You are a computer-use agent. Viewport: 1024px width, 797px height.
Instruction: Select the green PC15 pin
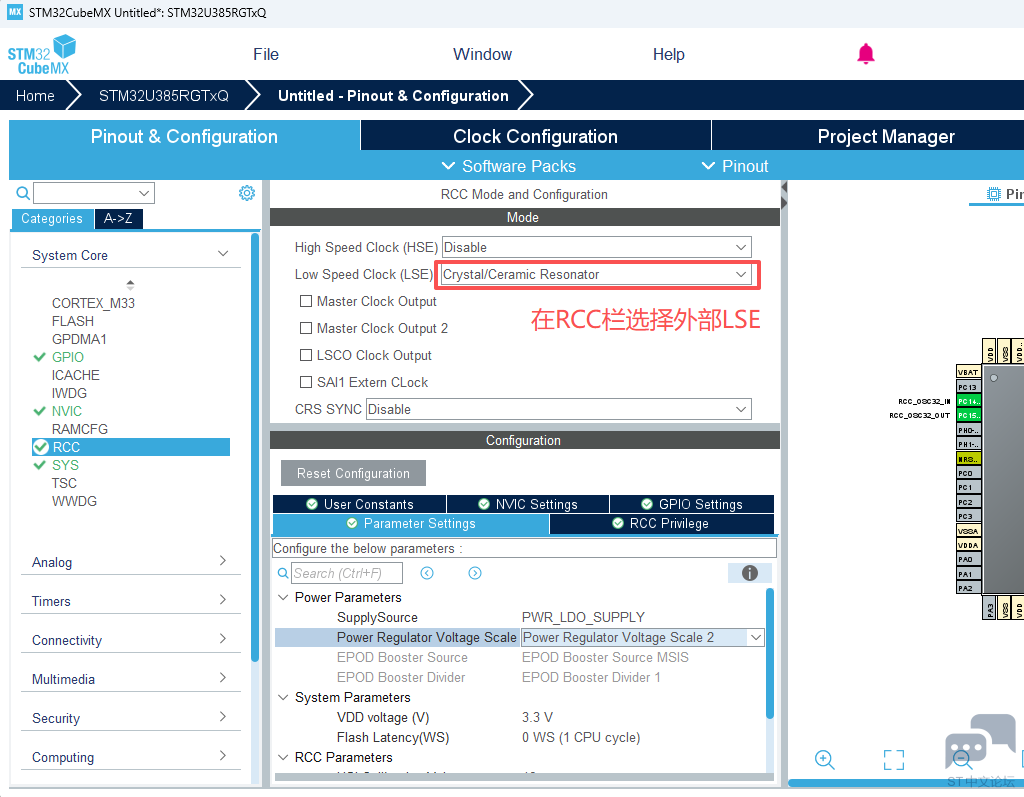(968, 415)
